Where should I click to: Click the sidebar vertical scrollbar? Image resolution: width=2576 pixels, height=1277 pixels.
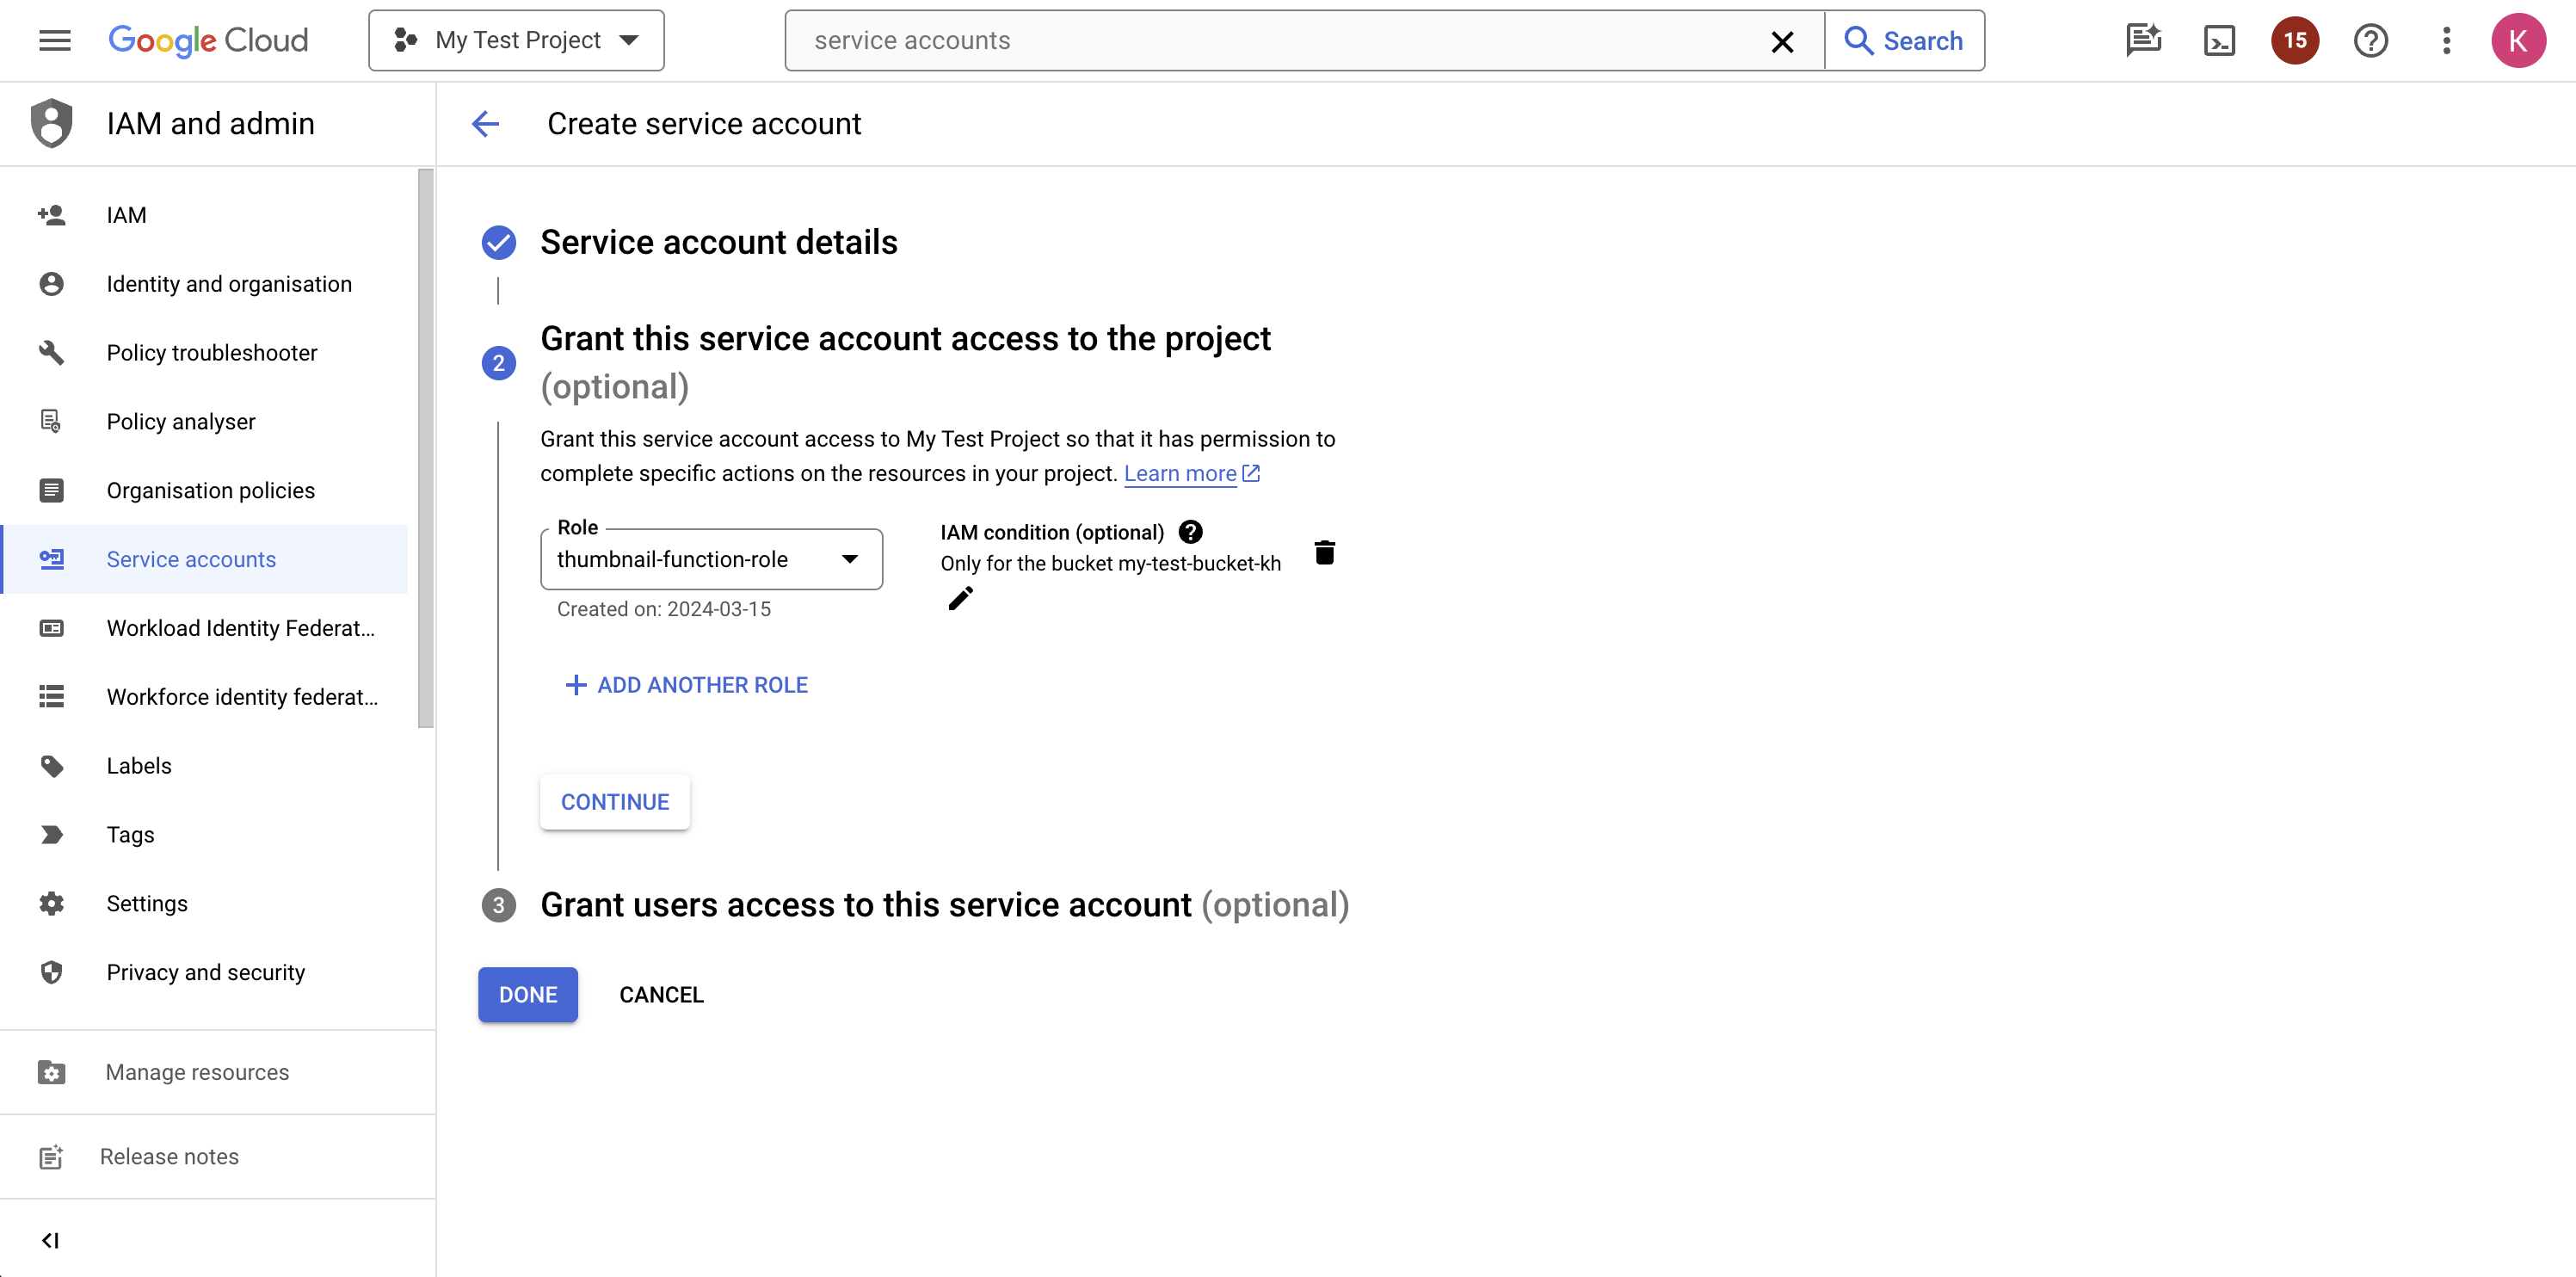click(426, 450)
